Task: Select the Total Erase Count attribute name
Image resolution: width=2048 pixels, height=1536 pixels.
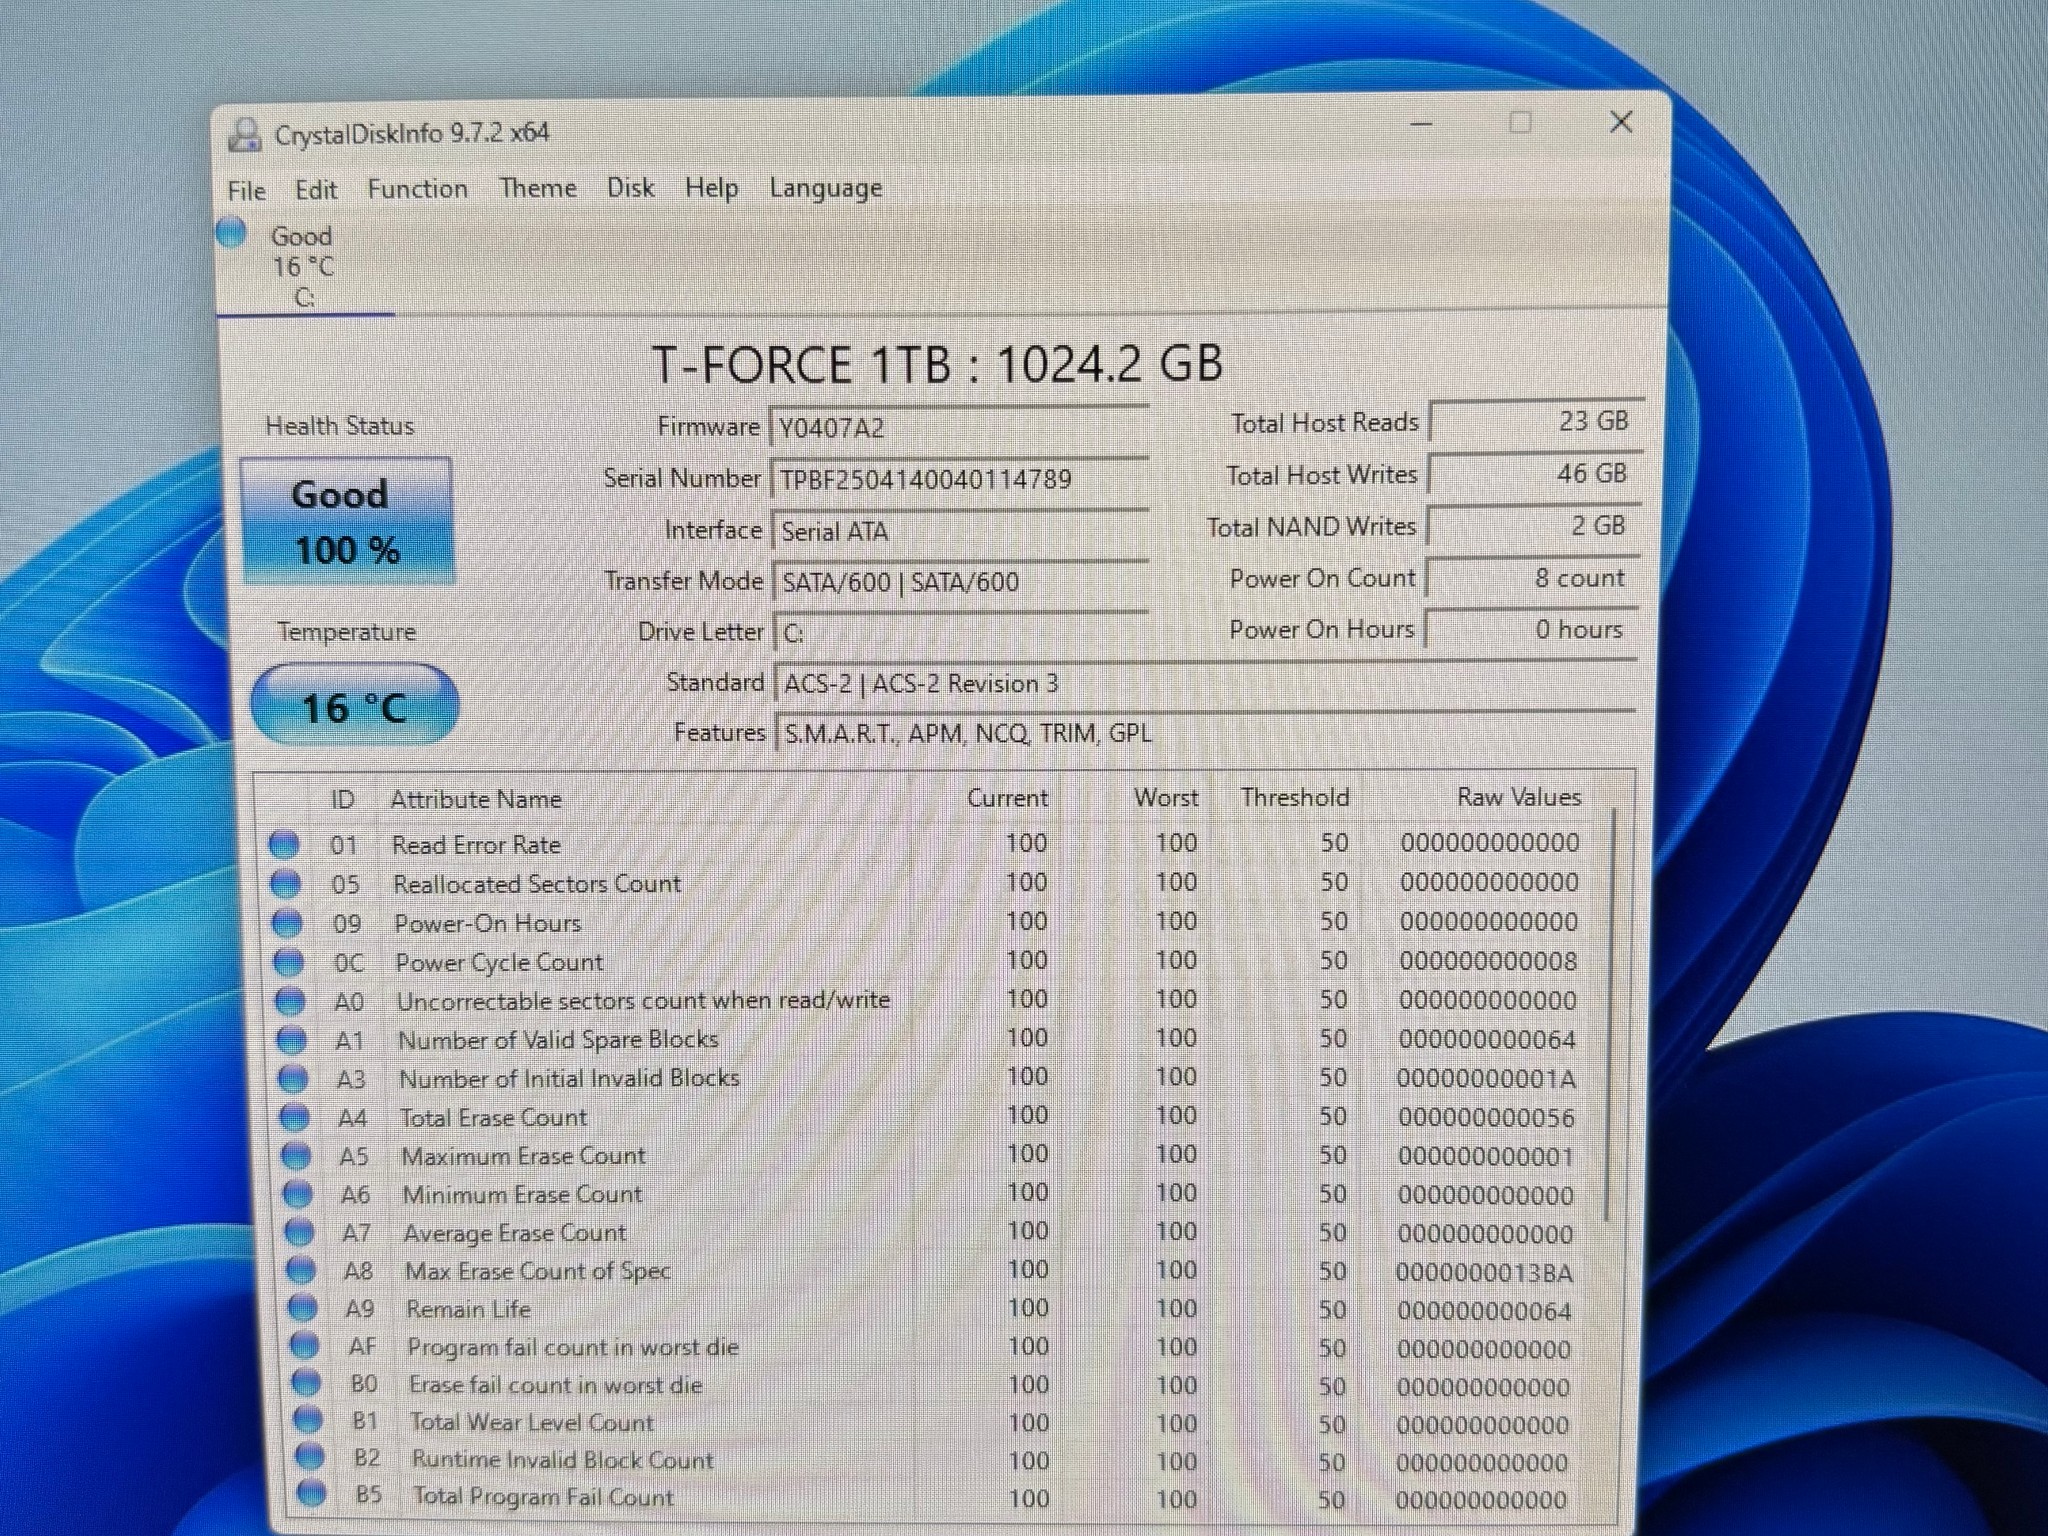Action: pyautogui.click(x=493, y=1118)
